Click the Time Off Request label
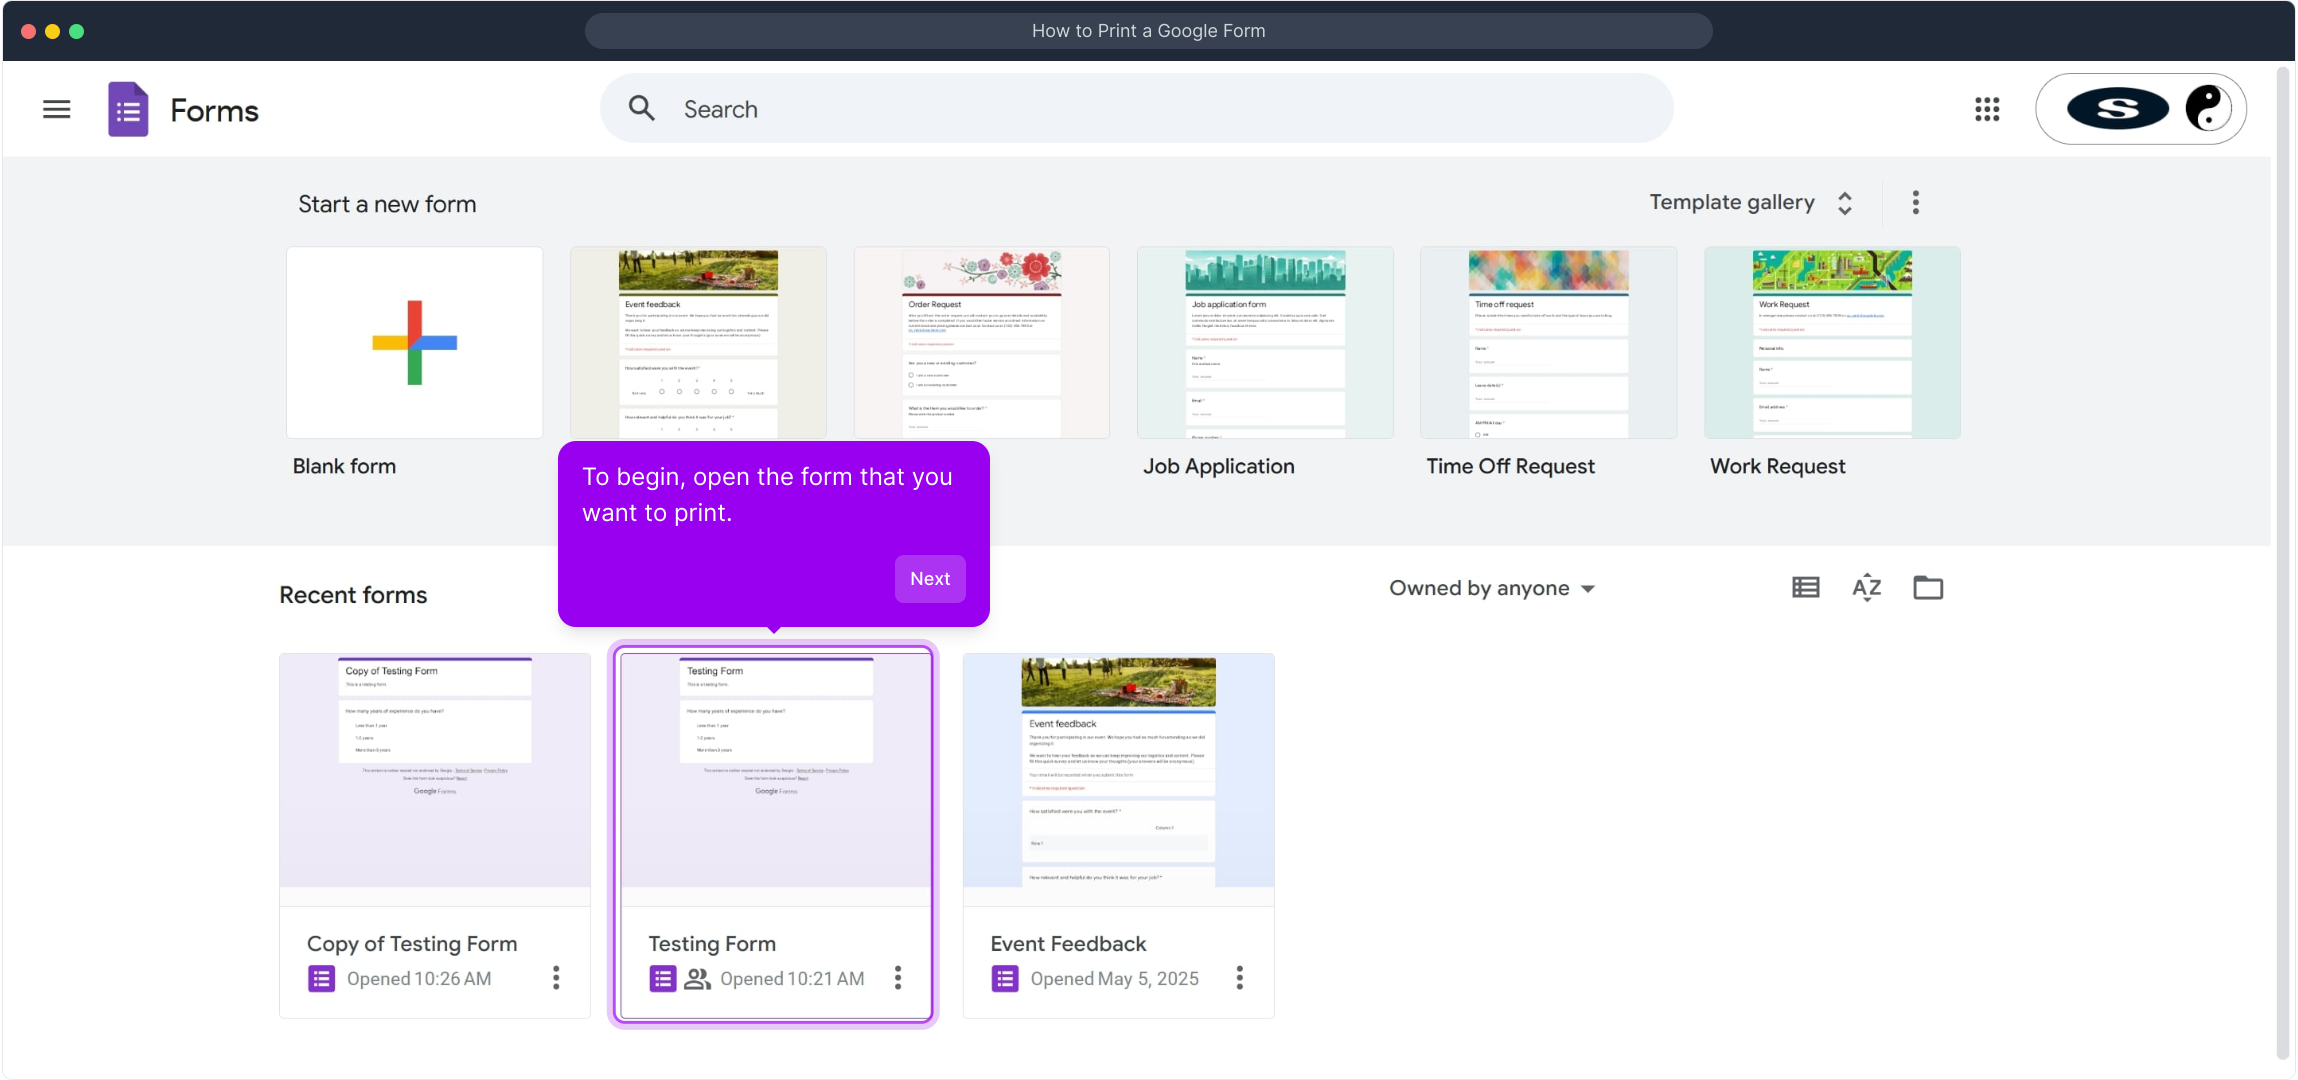This screenshot has height=1080, width=2298. (x=1510, y=466)
